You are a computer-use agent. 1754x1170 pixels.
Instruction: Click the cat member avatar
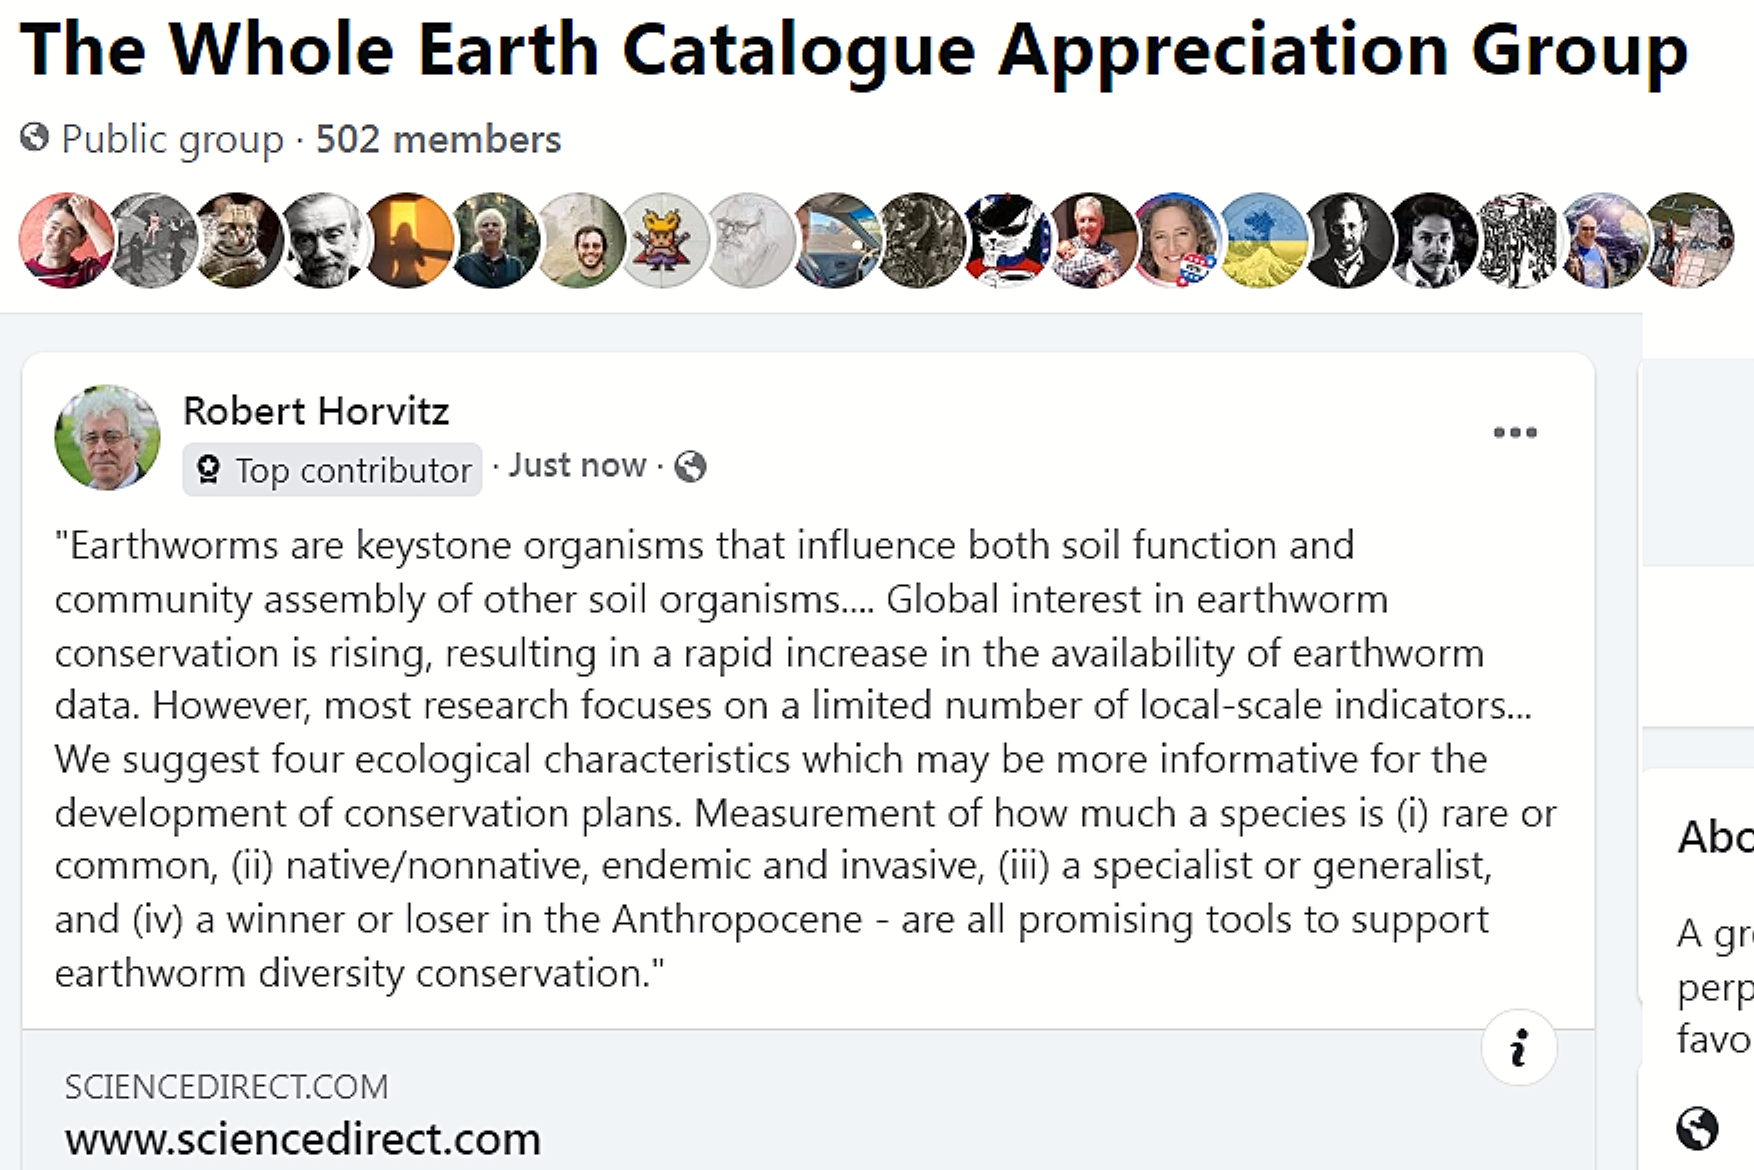[x=238, y=241]
